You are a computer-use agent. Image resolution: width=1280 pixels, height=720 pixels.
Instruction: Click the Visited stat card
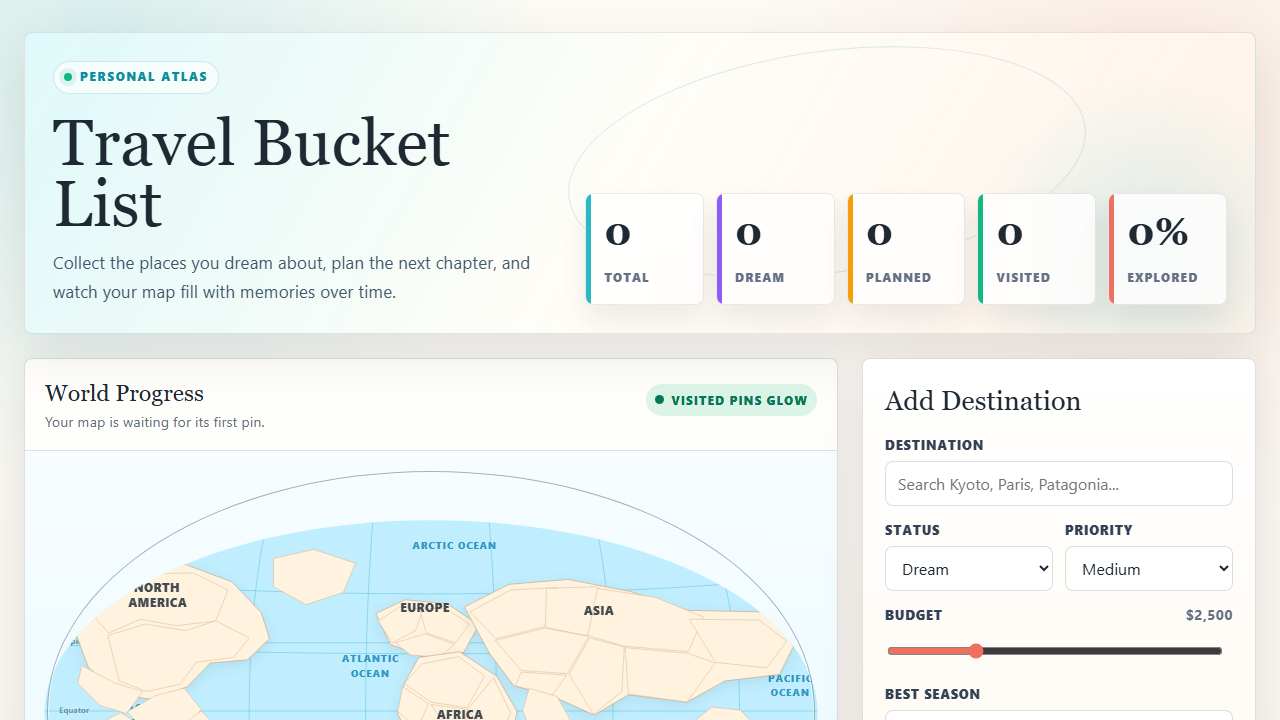point(1037,249)
